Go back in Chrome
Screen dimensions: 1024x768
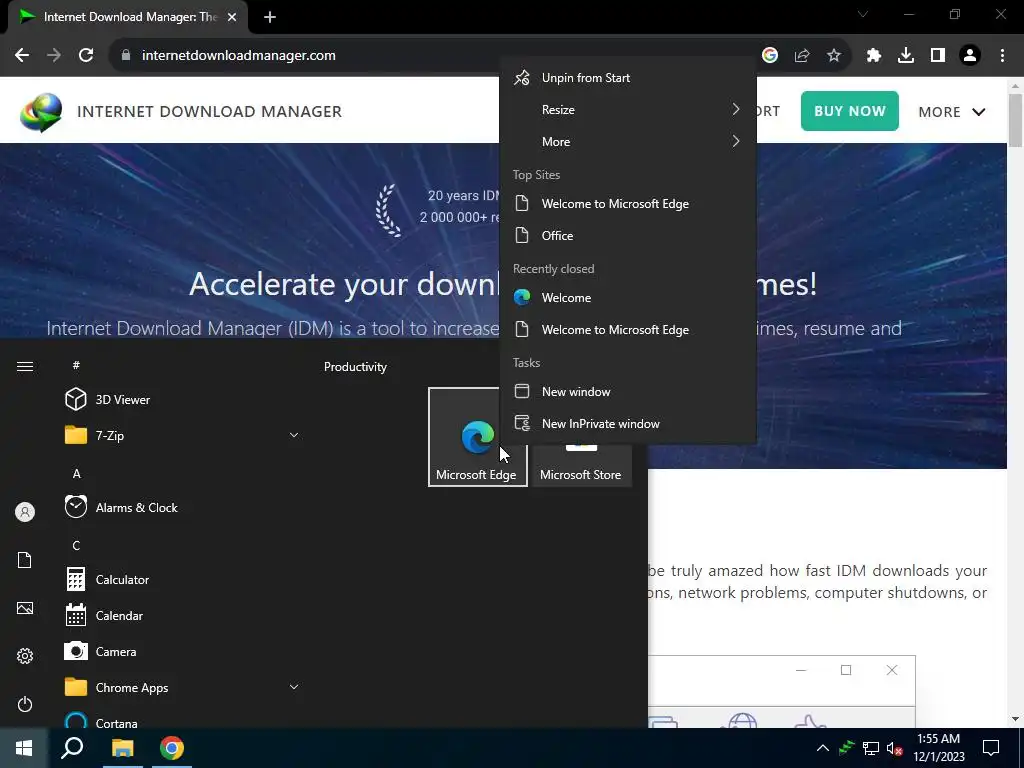point(22,56)
